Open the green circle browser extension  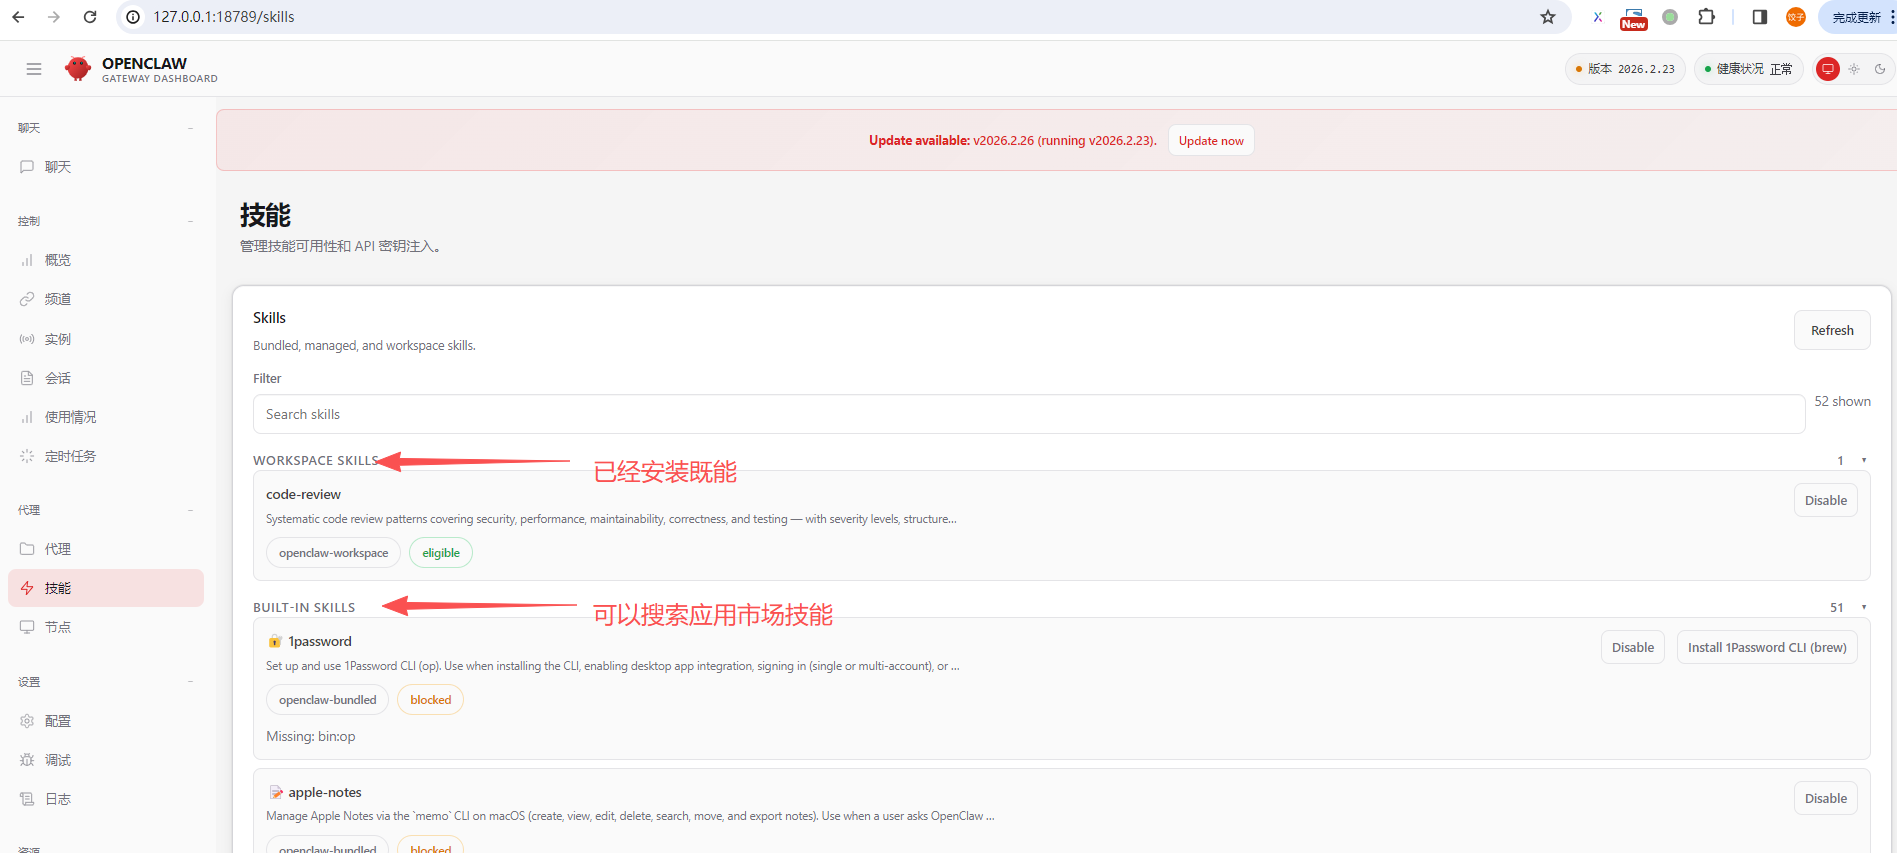click(1670, 17)
